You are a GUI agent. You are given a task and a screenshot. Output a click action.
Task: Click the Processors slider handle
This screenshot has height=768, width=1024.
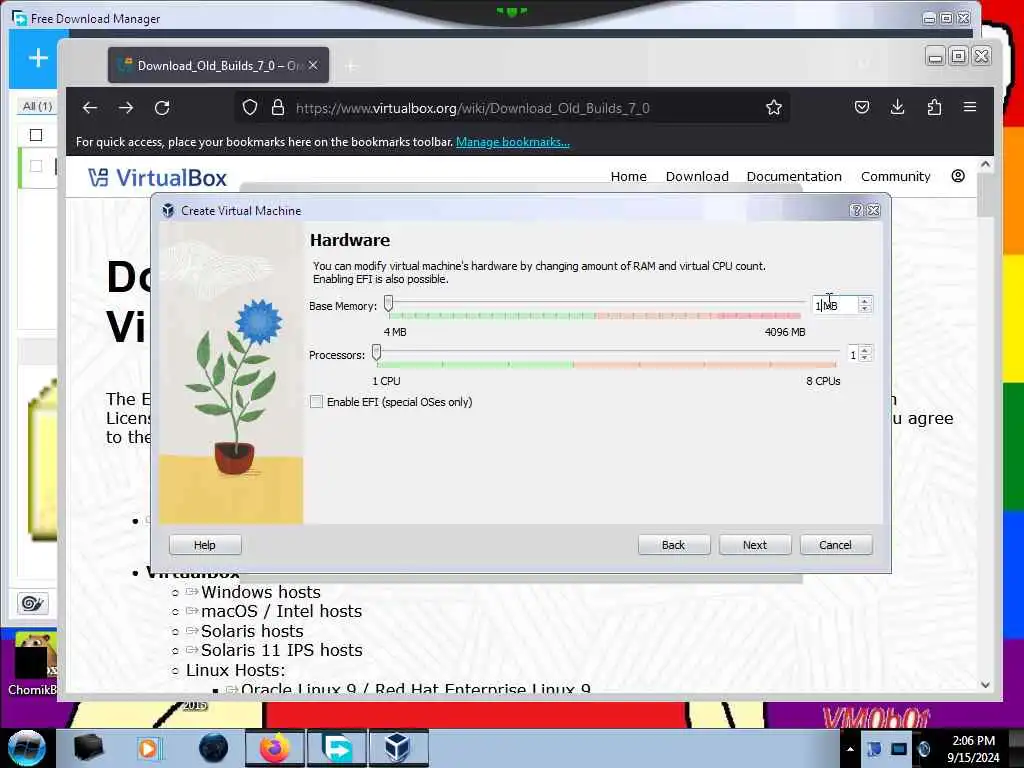point(376,353)
